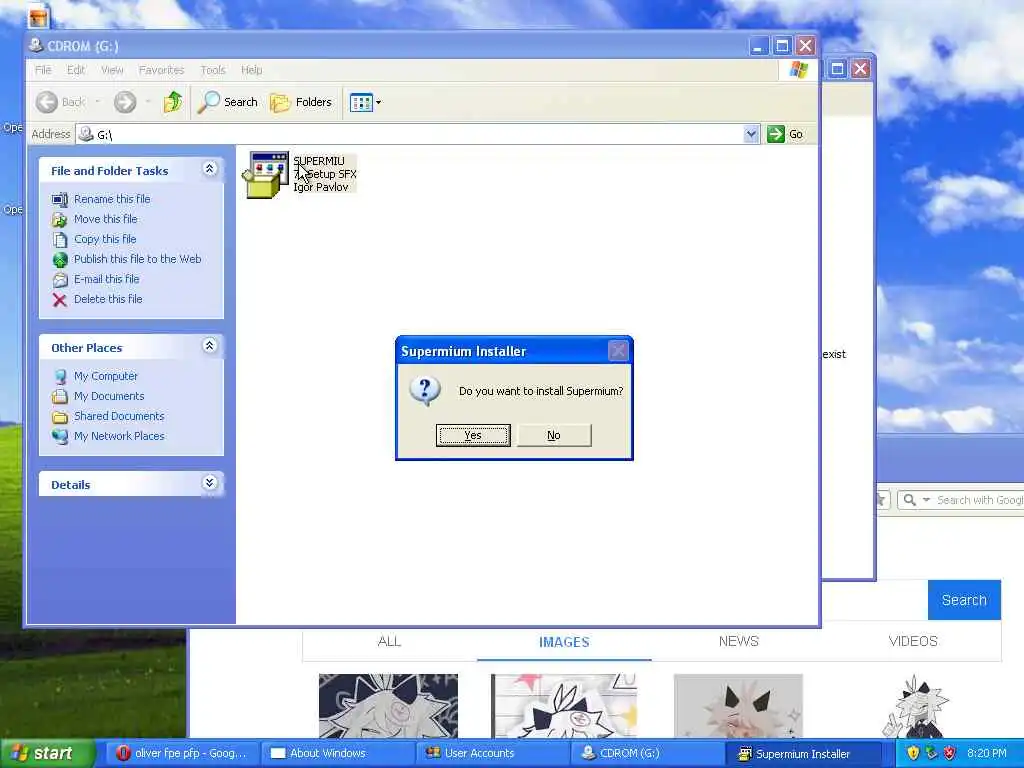Select the IMAGES tab in browser results

pos(564,642)
